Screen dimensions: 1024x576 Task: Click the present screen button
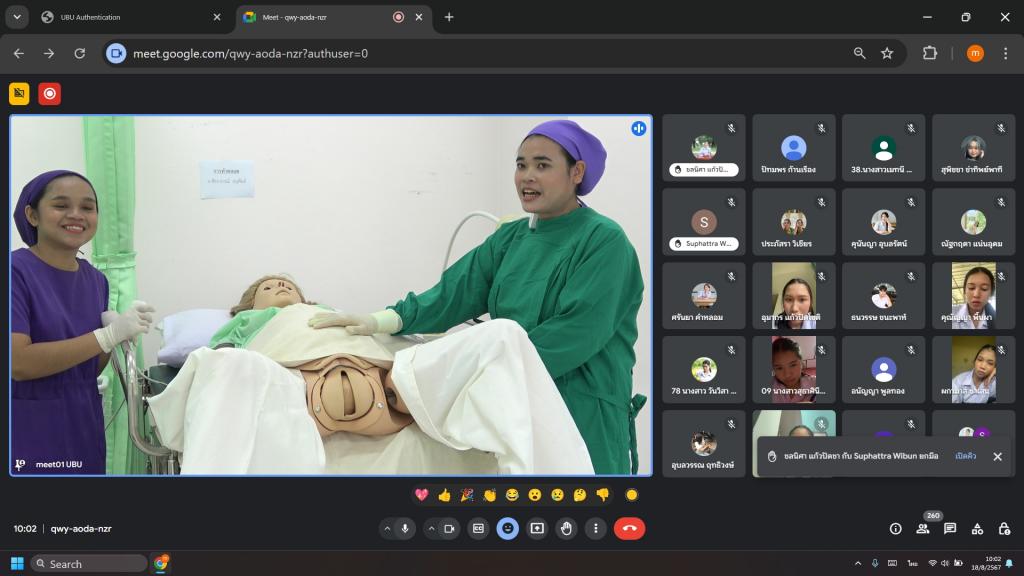537,528
